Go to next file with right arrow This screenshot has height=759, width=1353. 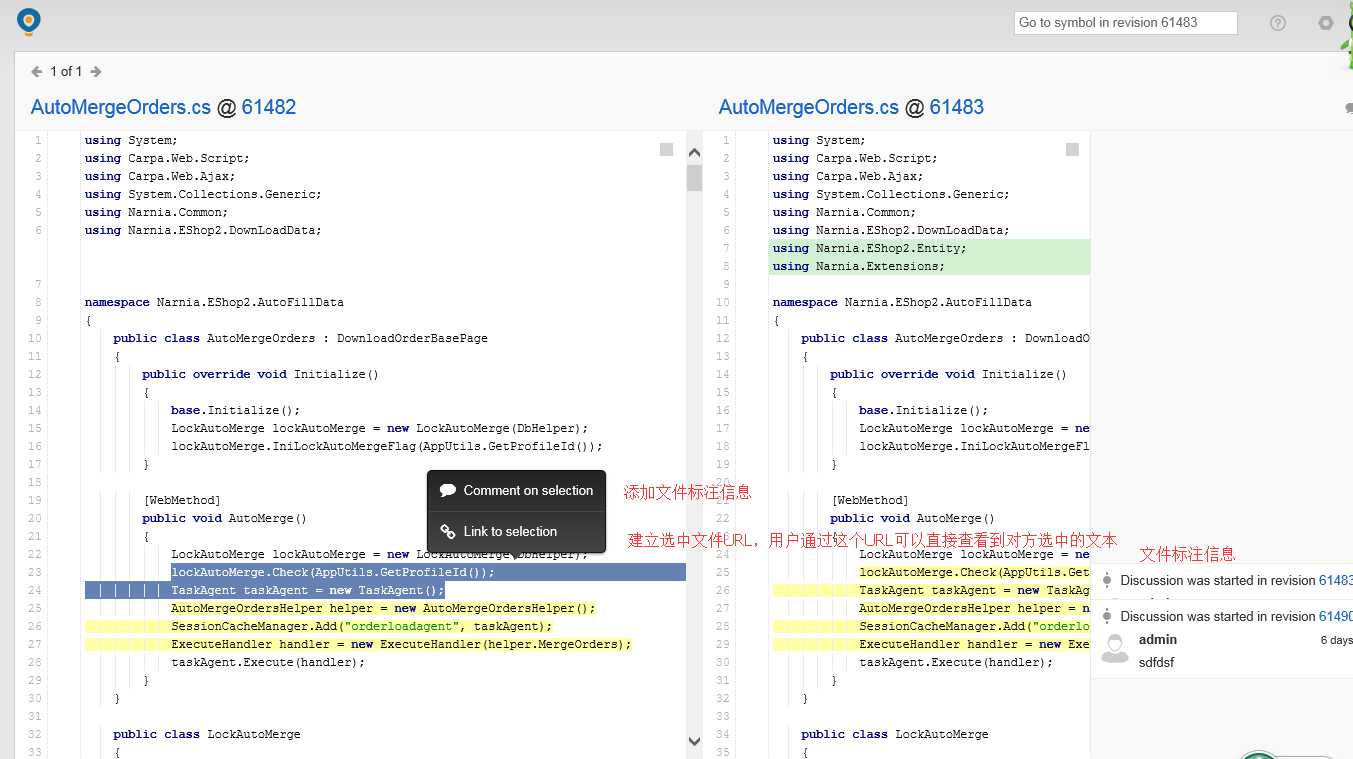(x=96, y=72)
